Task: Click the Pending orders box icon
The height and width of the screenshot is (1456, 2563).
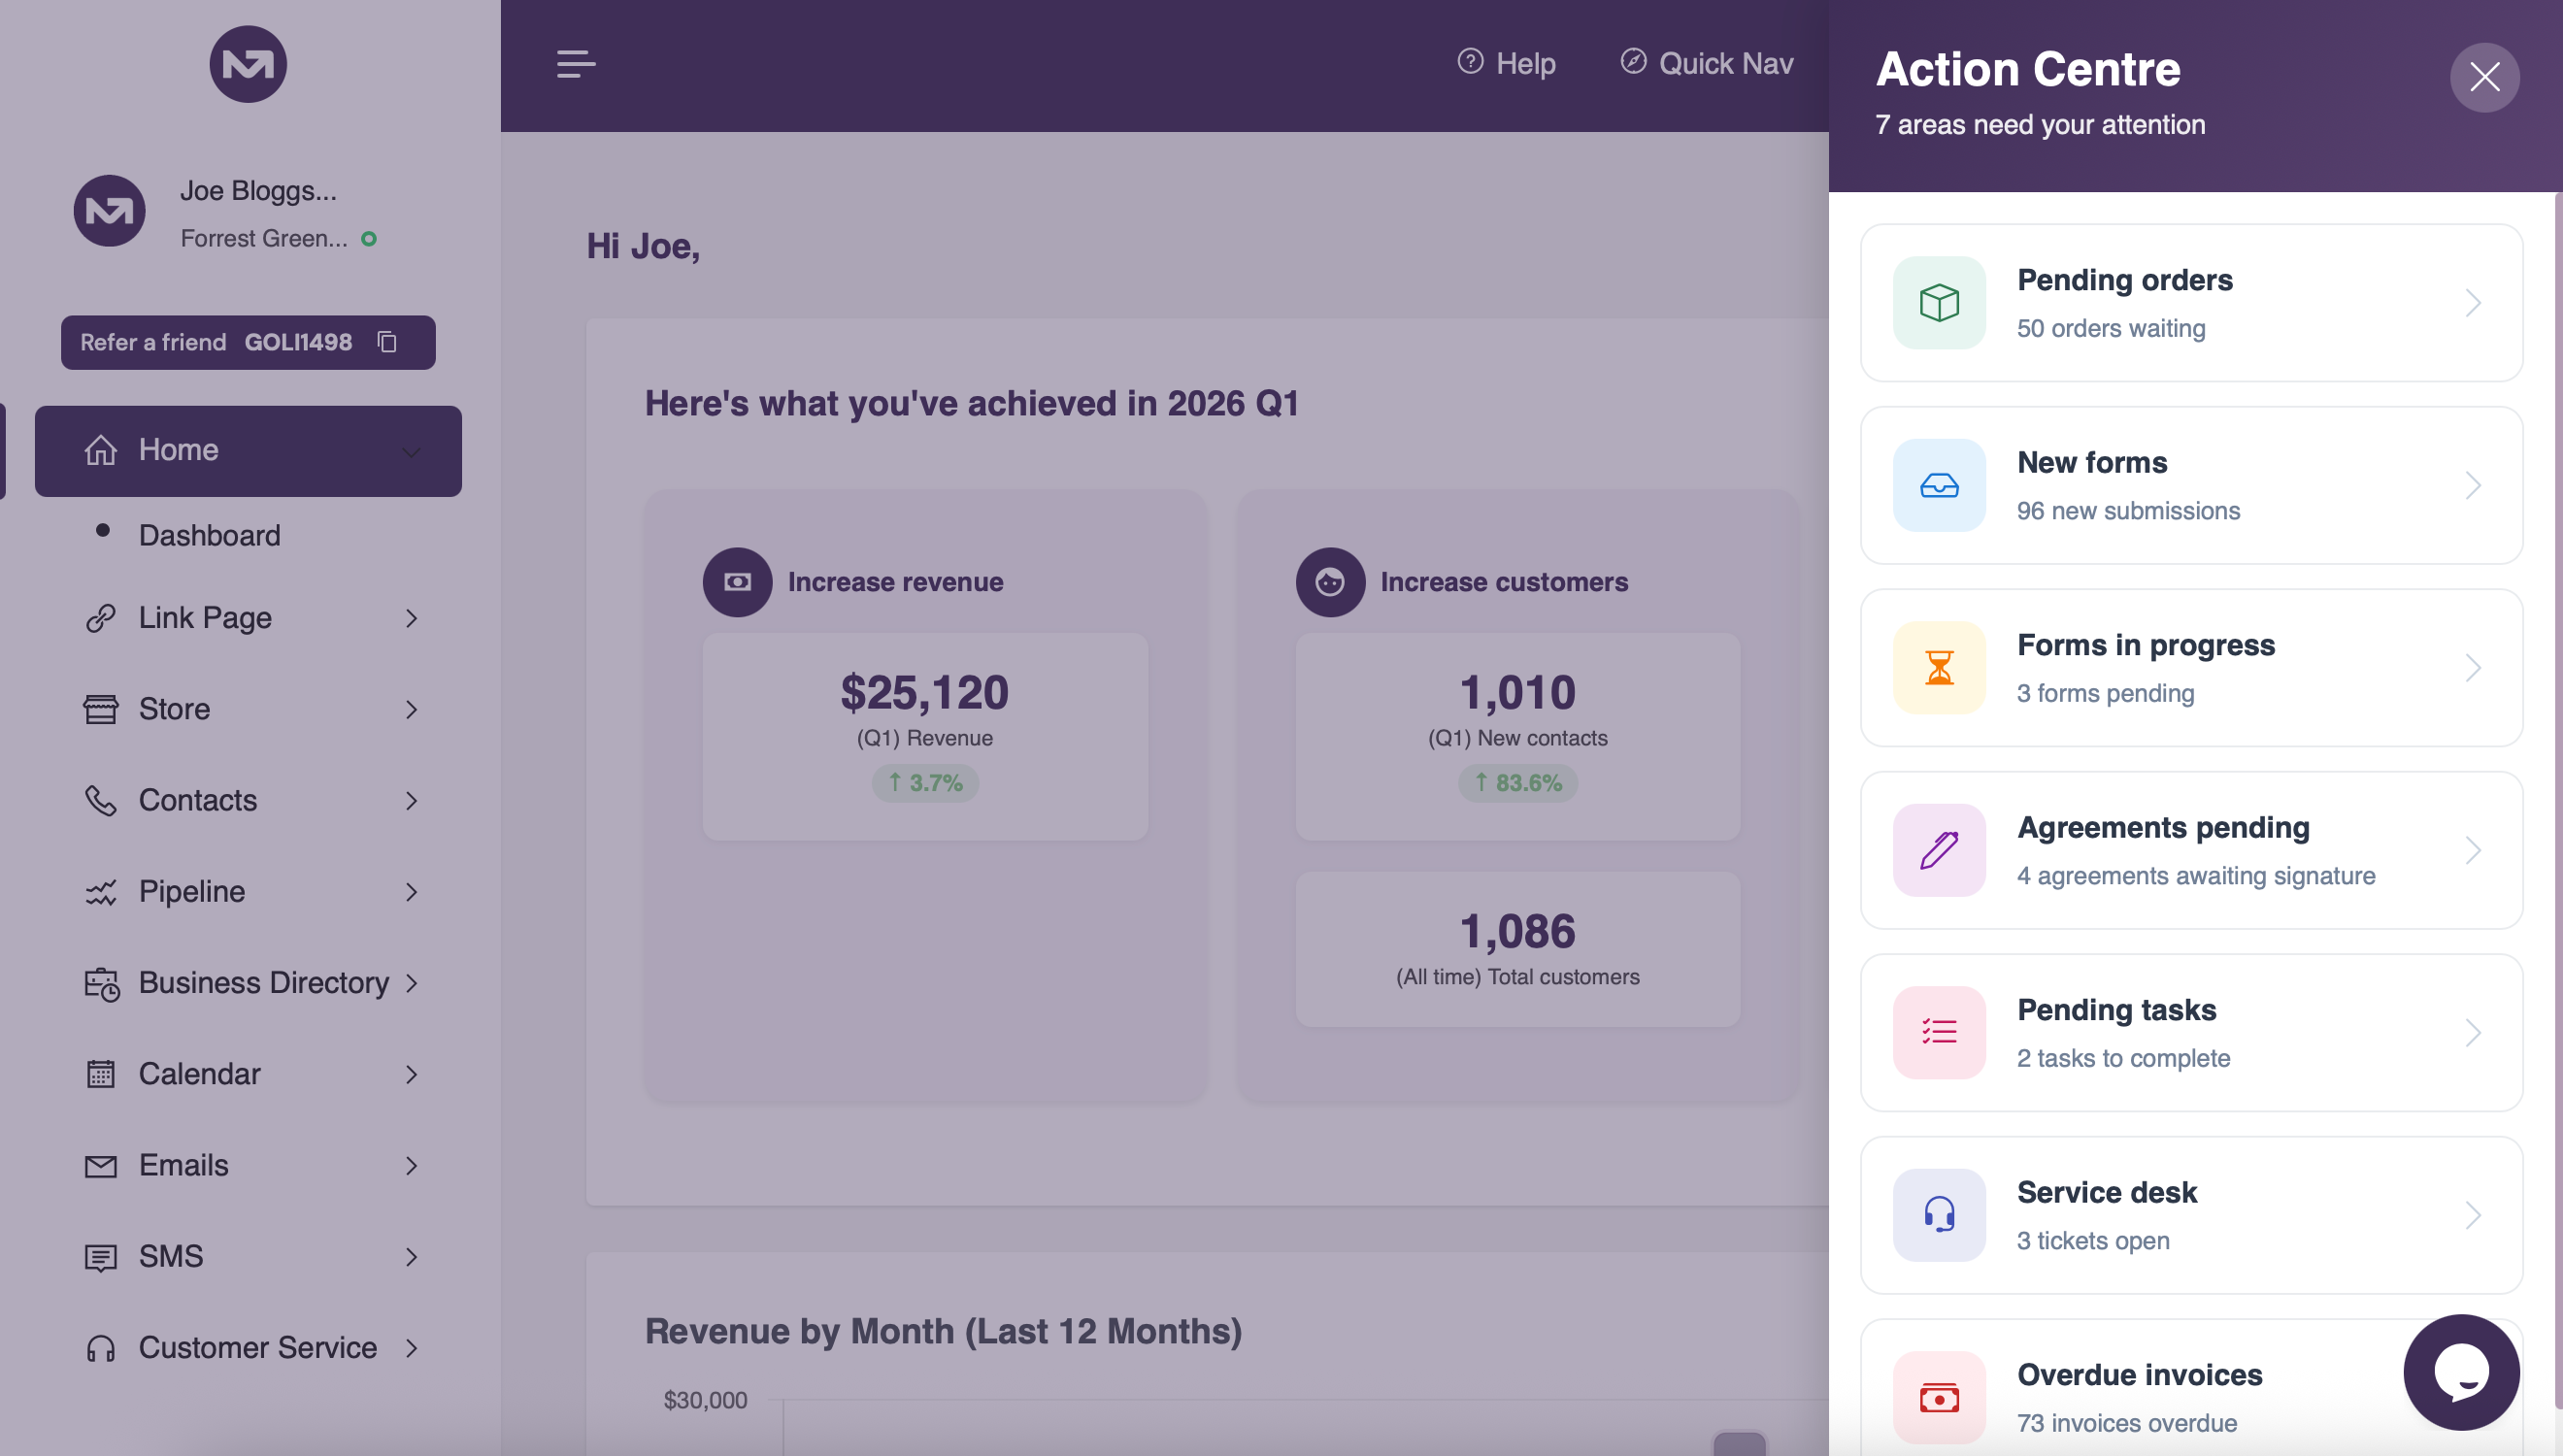Action: 1938,303
